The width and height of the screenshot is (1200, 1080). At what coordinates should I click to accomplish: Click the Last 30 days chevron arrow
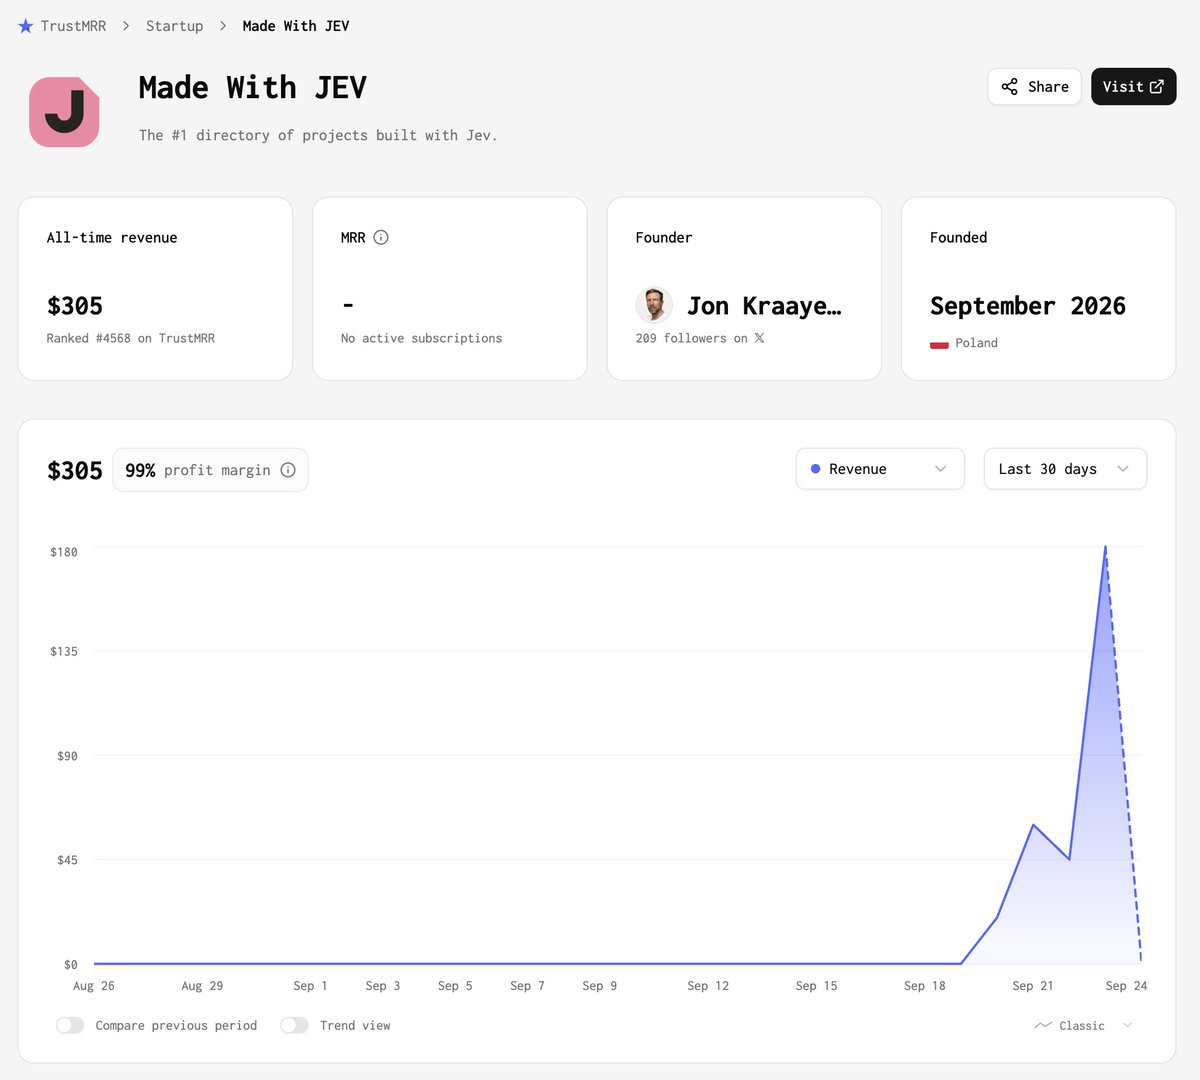(1122, 469)
